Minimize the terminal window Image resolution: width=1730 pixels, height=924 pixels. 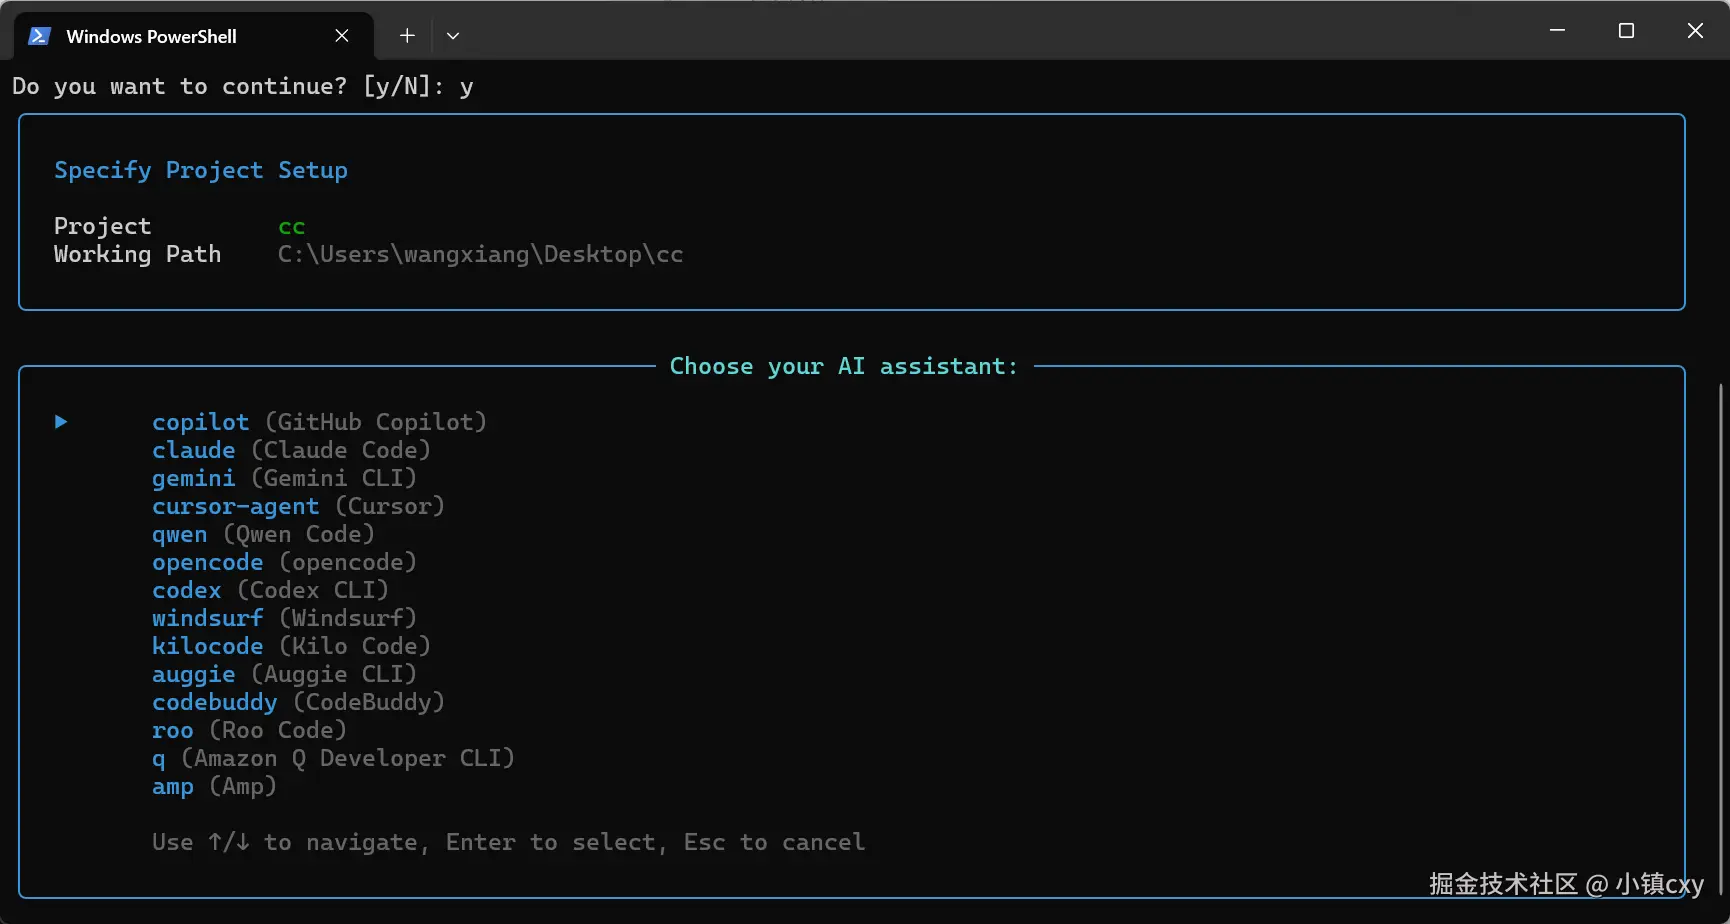point(1557,31)
